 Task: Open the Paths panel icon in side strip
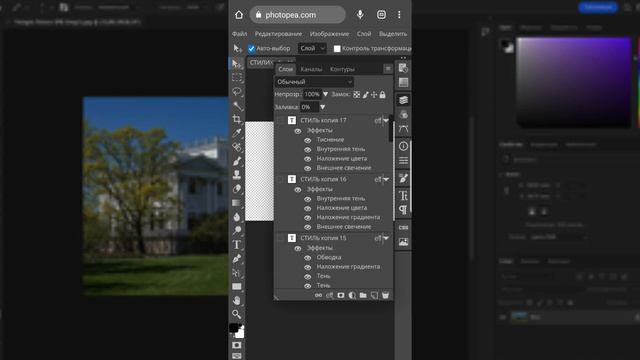click(x=403, y=129)
